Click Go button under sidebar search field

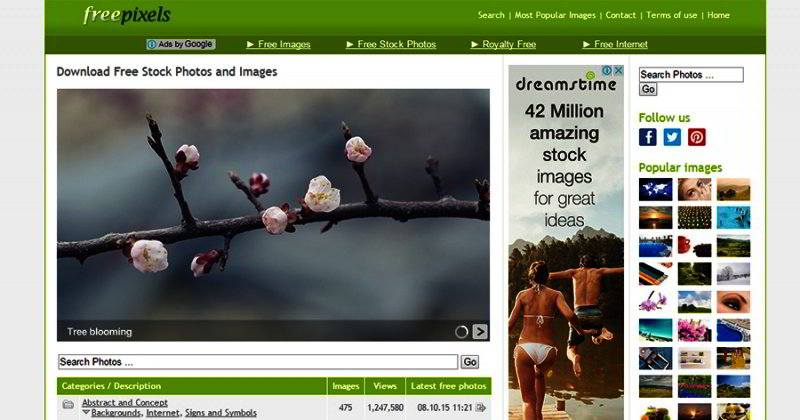click(648, 89)
